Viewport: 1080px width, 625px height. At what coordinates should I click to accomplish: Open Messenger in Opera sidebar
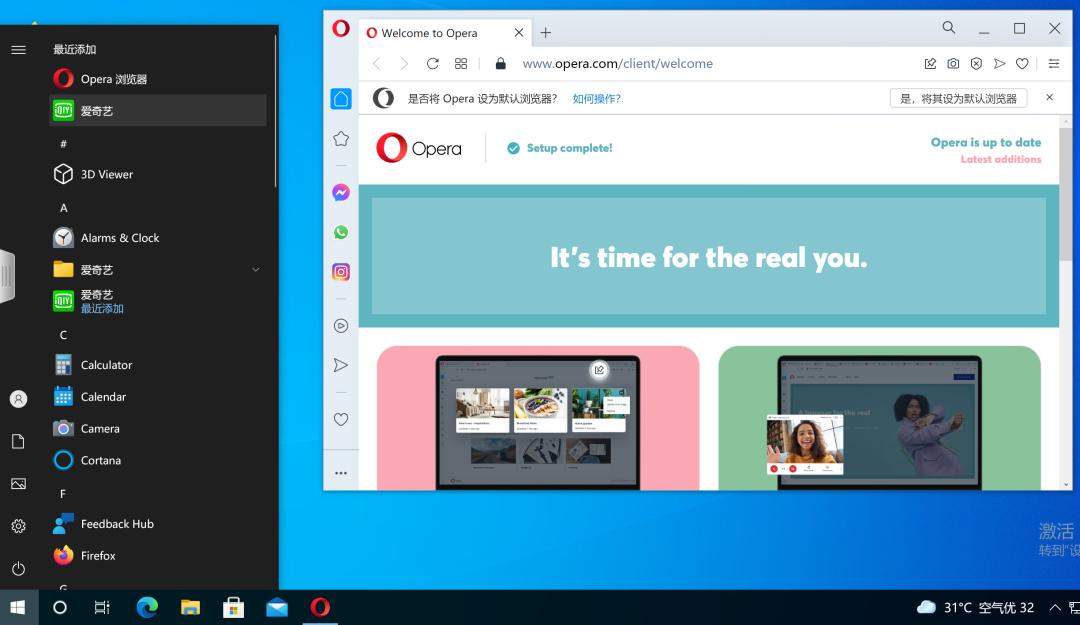341,192
